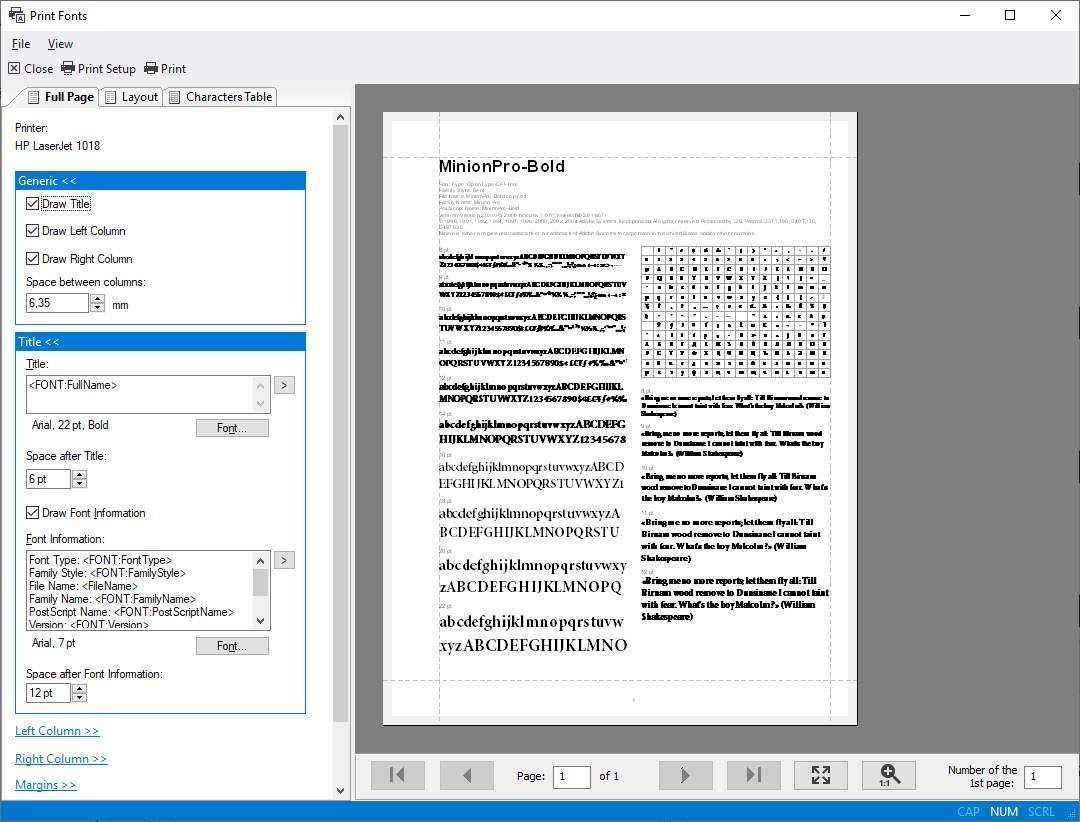The image size is (1080, 822).
Task: Expand the Left Column section
Action: coord(57,730)
